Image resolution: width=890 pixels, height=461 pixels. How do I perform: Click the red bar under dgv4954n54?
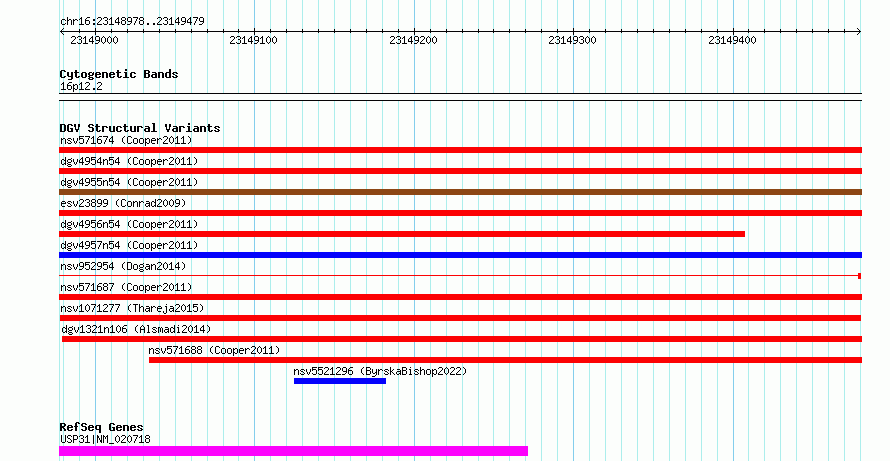click(460, 171)
